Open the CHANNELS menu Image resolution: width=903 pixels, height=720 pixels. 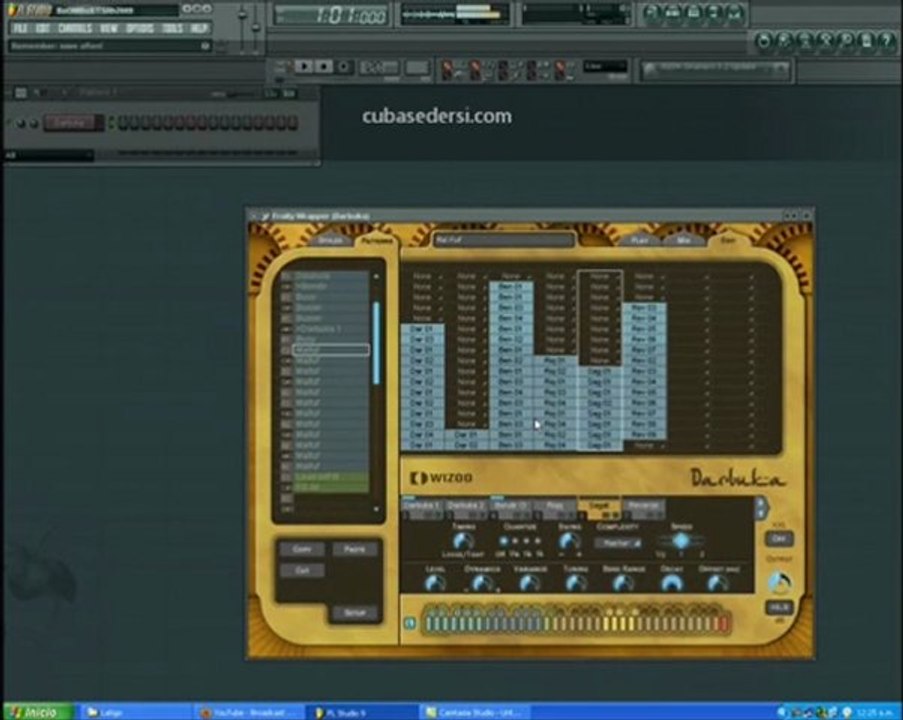[x=75, y=28]
